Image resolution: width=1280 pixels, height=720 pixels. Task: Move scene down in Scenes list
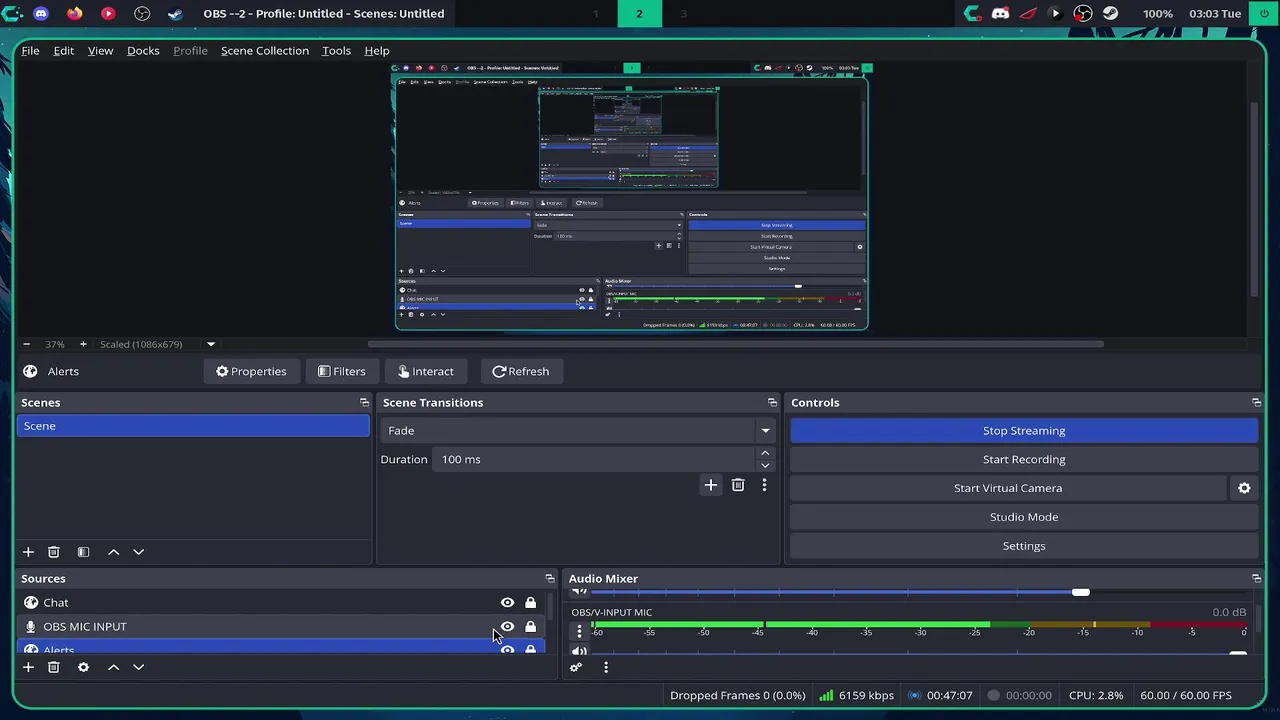[x=139, y=552]
